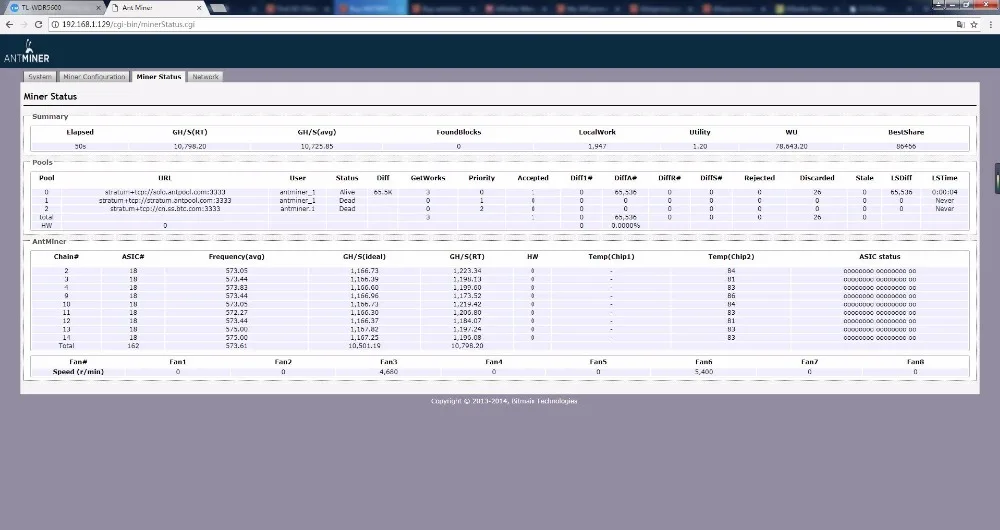This screenshot has height=530, width=1000.
Task: Click the Summary GH/S(RT) value 10,798.20
Action: click(x=190, y=146)
